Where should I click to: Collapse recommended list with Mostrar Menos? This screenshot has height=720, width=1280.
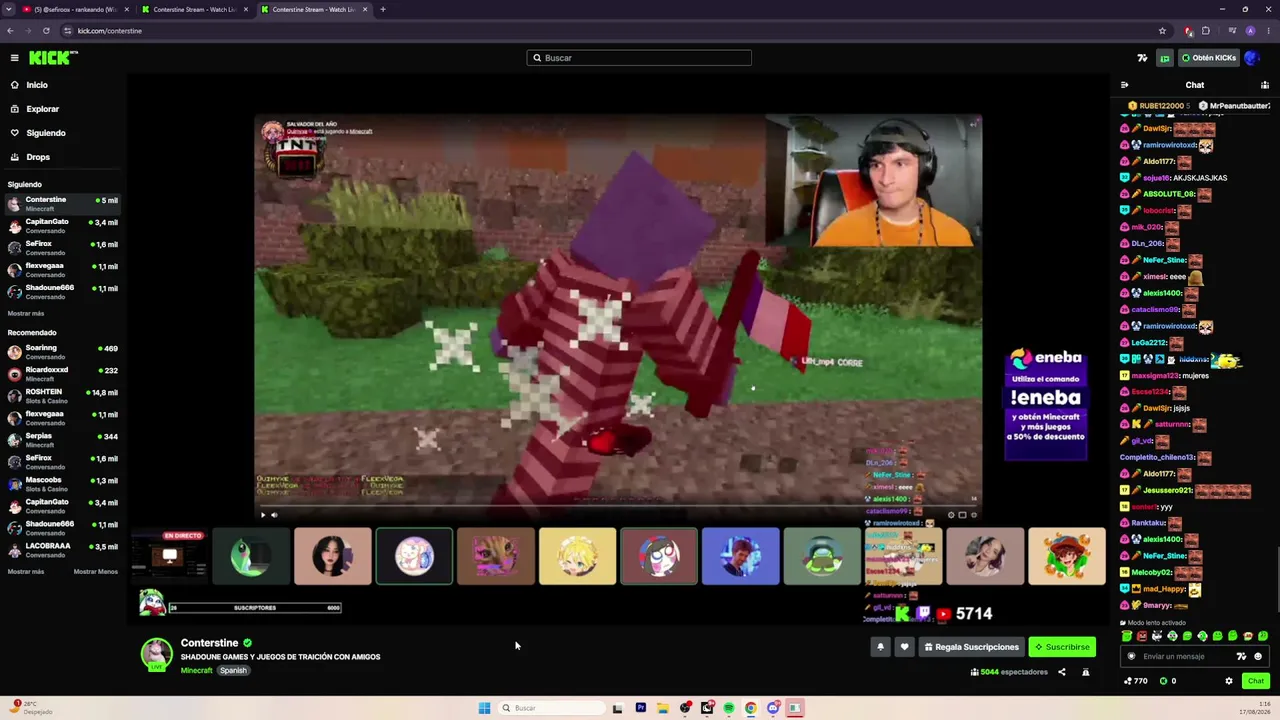click(95, 572)
